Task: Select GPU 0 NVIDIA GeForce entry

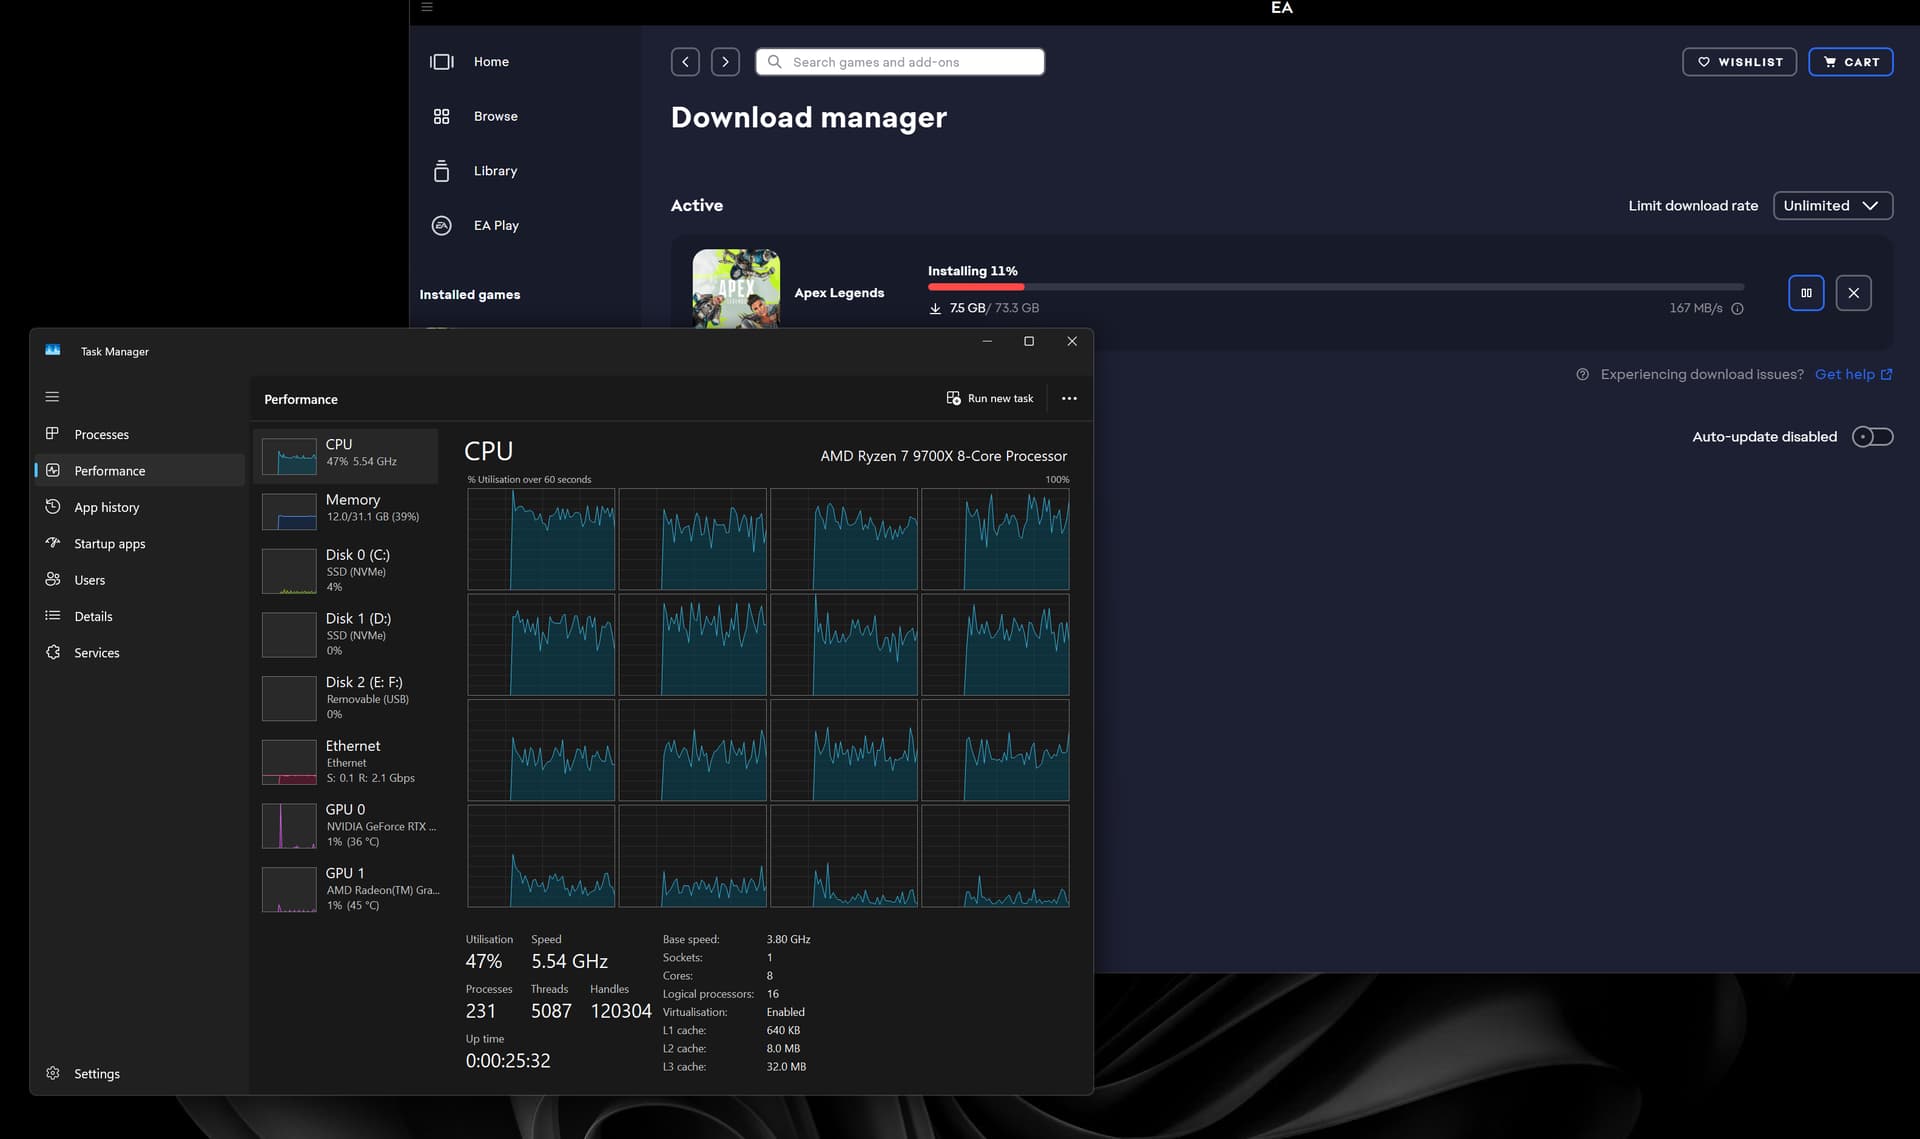Action: pyautogui.click(x=346, y=825)
